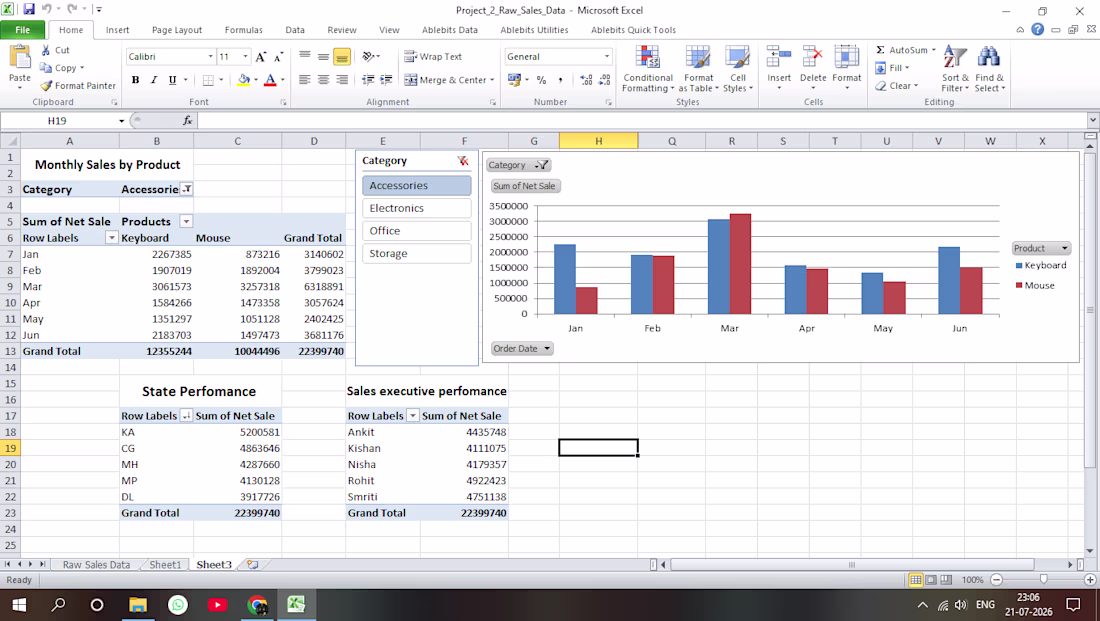Open Sort & Filter tool
The height and width of the screenshot is (621, 1100).
pyautogui.click(x=955, y=69)
